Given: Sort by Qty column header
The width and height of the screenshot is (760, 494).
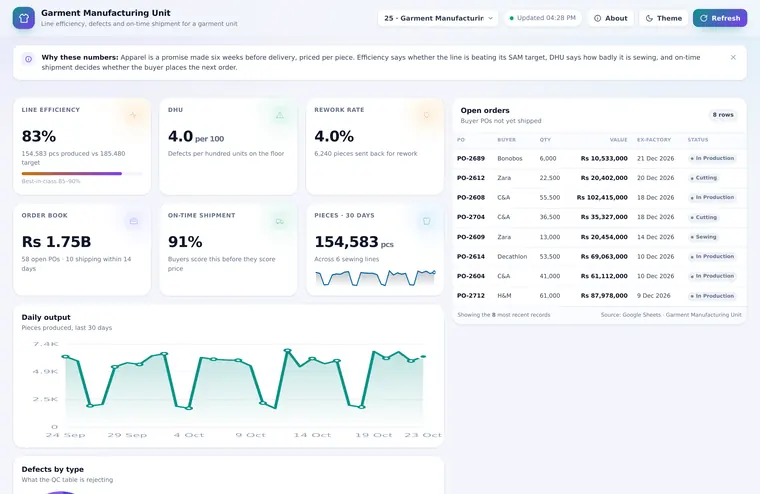Looking at the screenshot, I should click(545, 140).
